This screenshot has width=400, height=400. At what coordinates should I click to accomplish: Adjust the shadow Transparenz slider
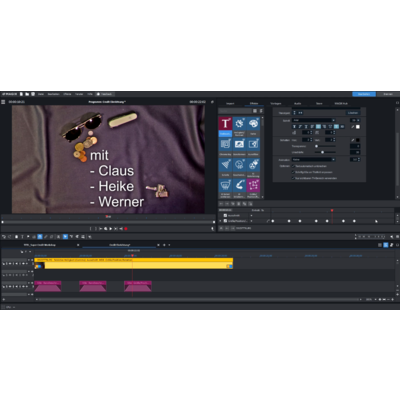[x=326, y=146]
